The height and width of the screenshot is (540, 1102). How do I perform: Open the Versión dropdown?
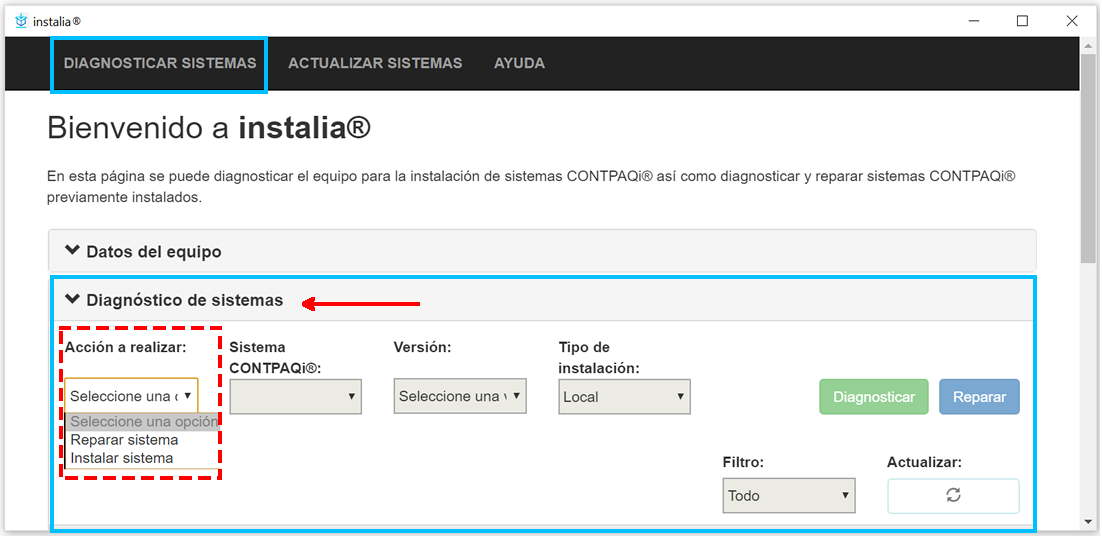pos(460,397)
